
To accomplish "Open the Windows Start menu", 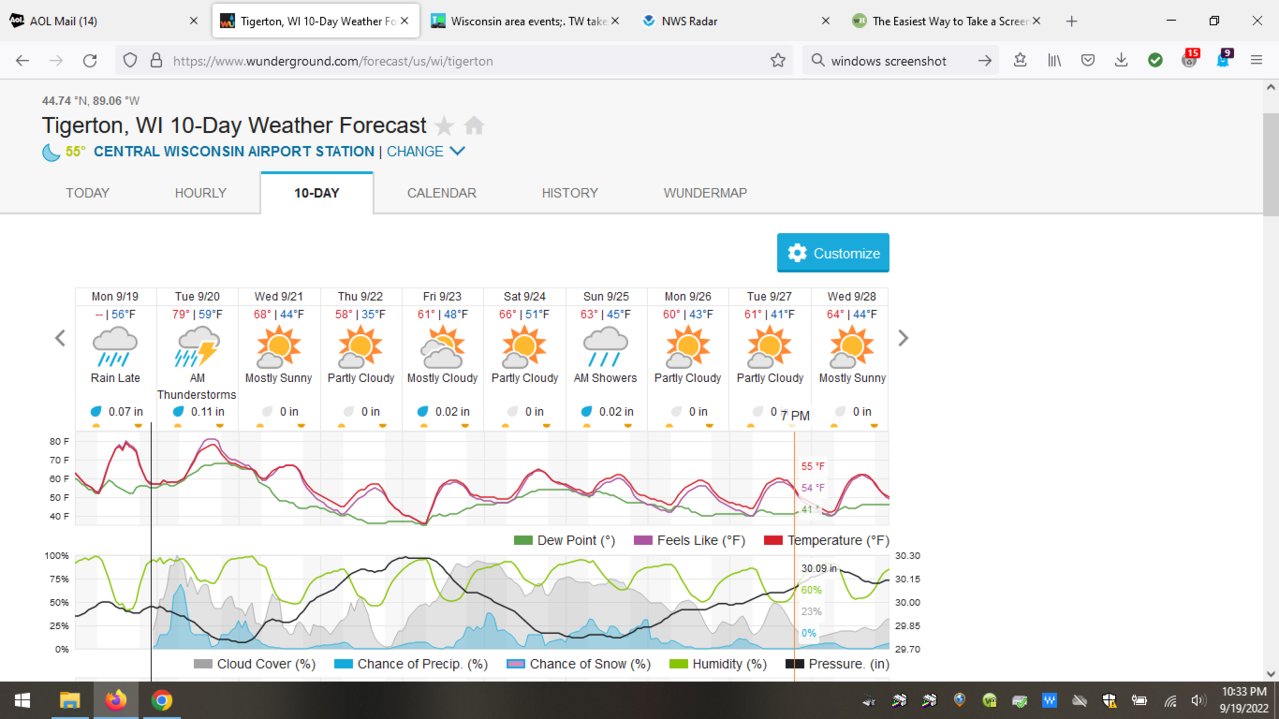I will coord(22,700).
